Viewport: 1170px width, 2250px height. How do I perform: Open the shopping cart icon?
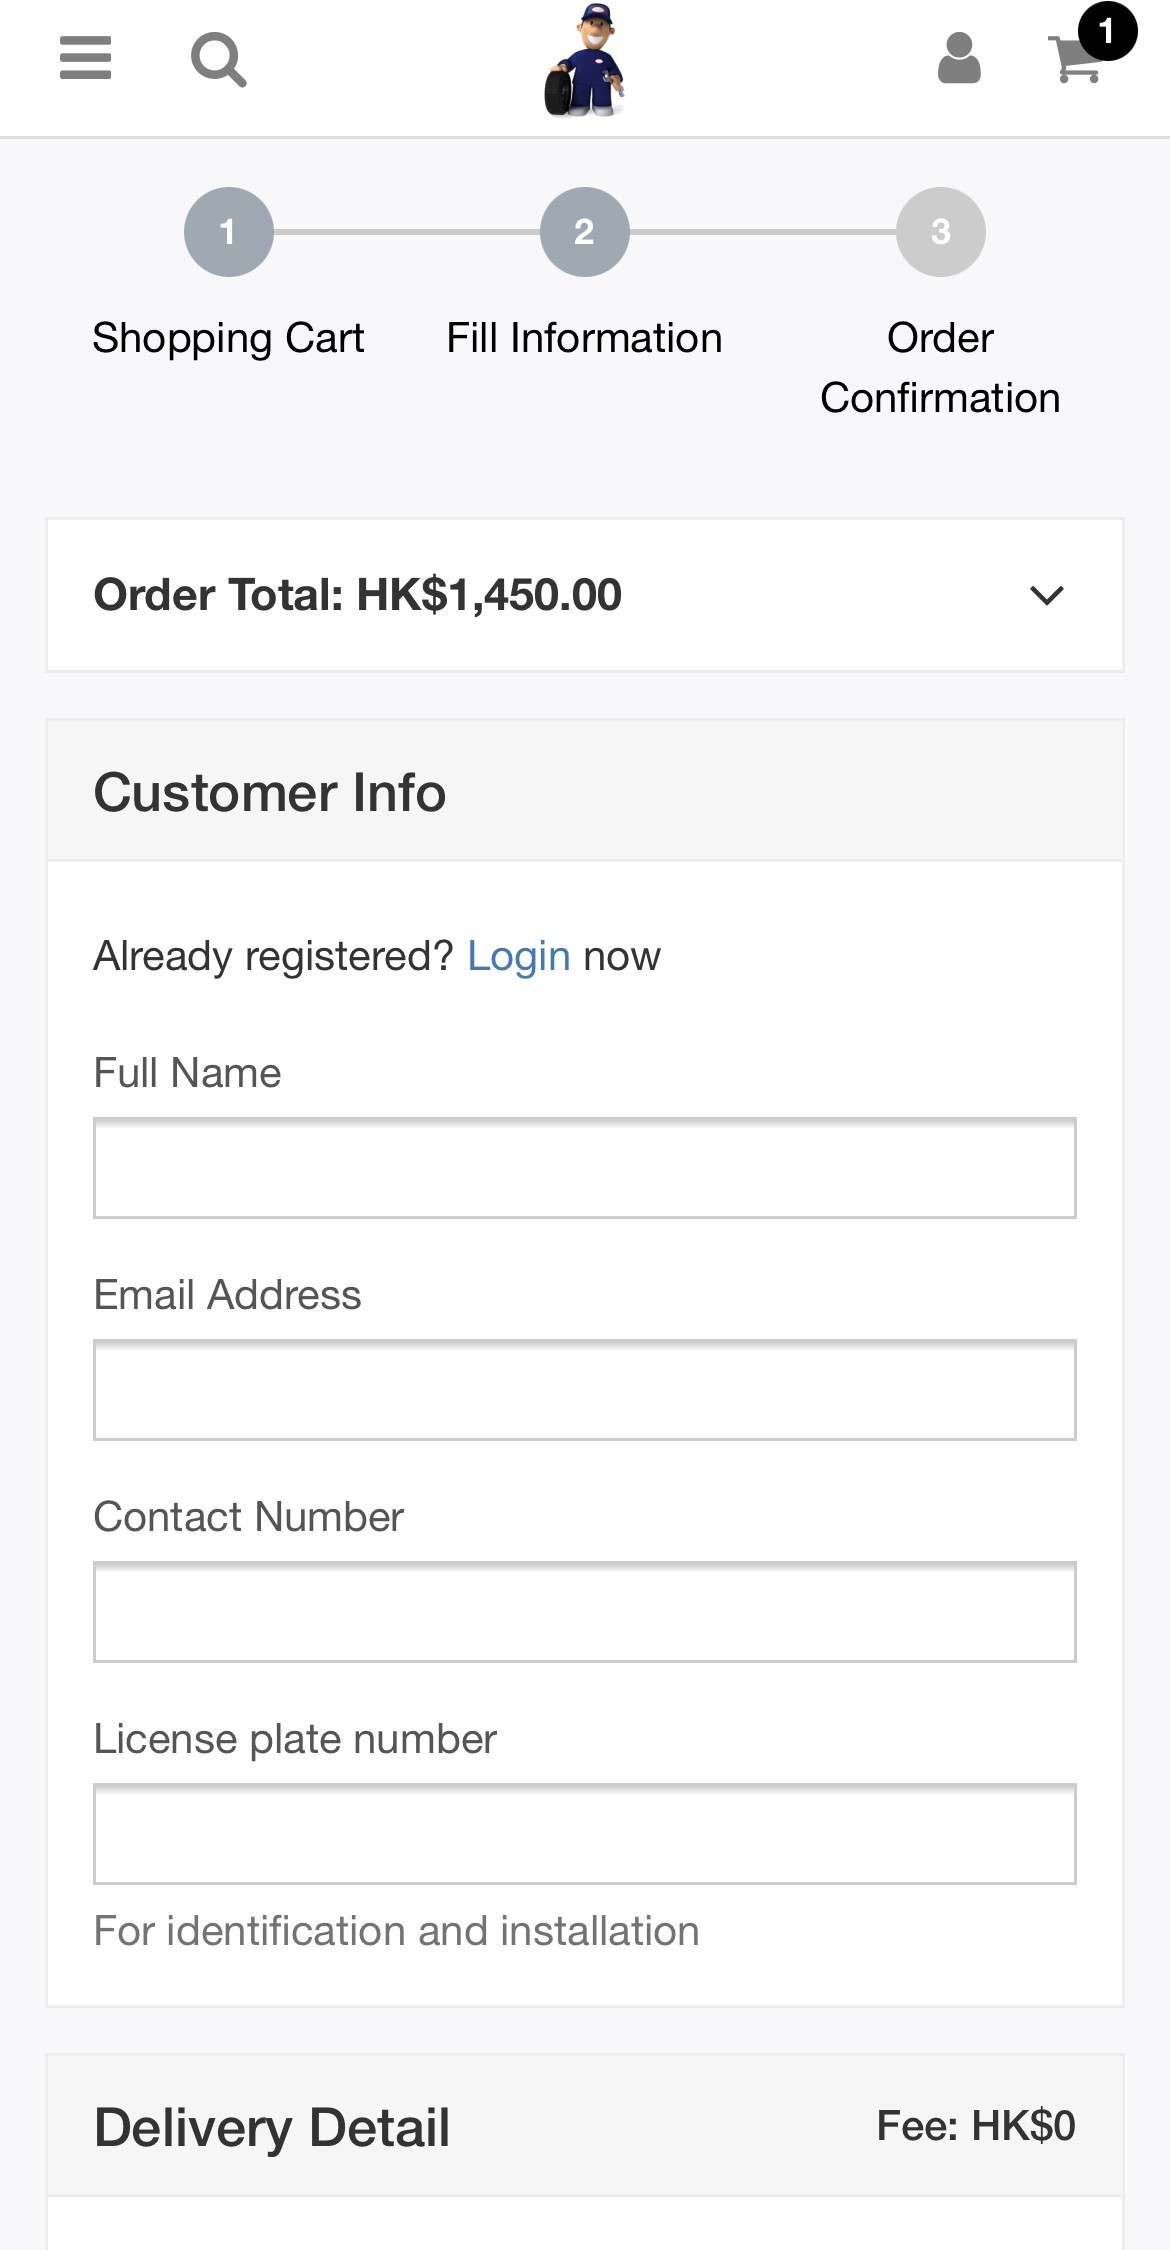[x=1075, y=62]
